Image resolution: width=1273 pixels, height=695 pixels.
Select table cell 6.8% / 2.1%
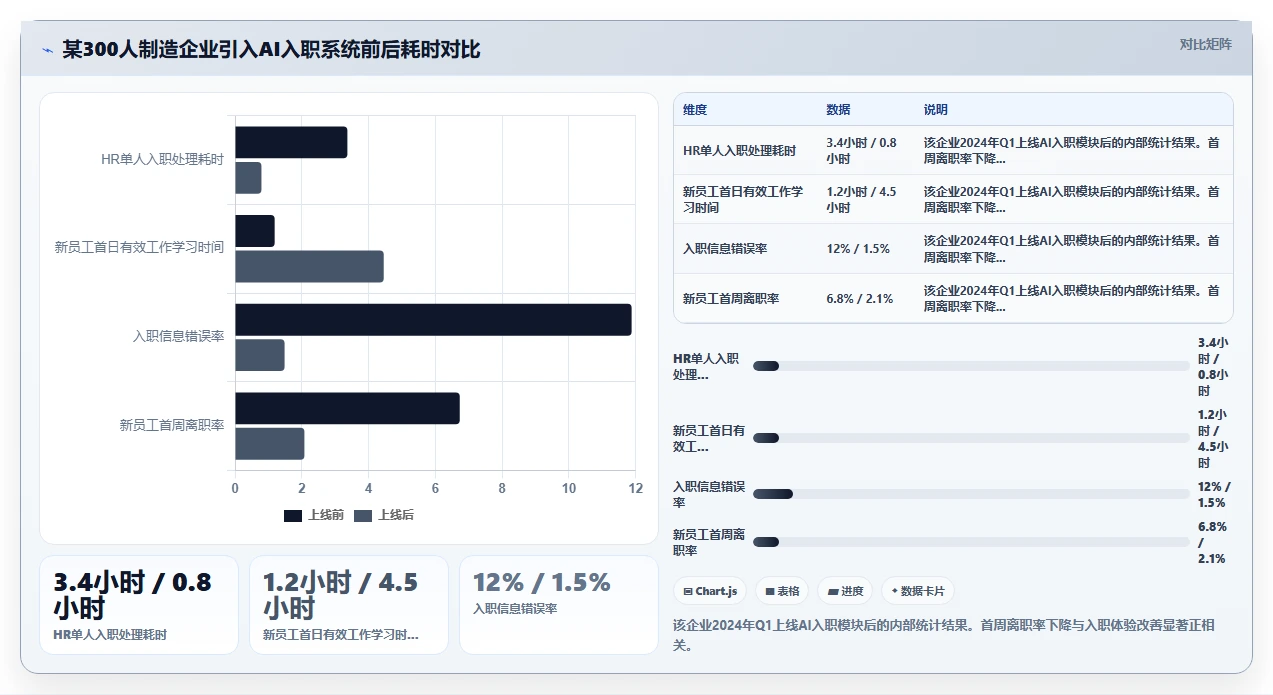click(866, 298)
